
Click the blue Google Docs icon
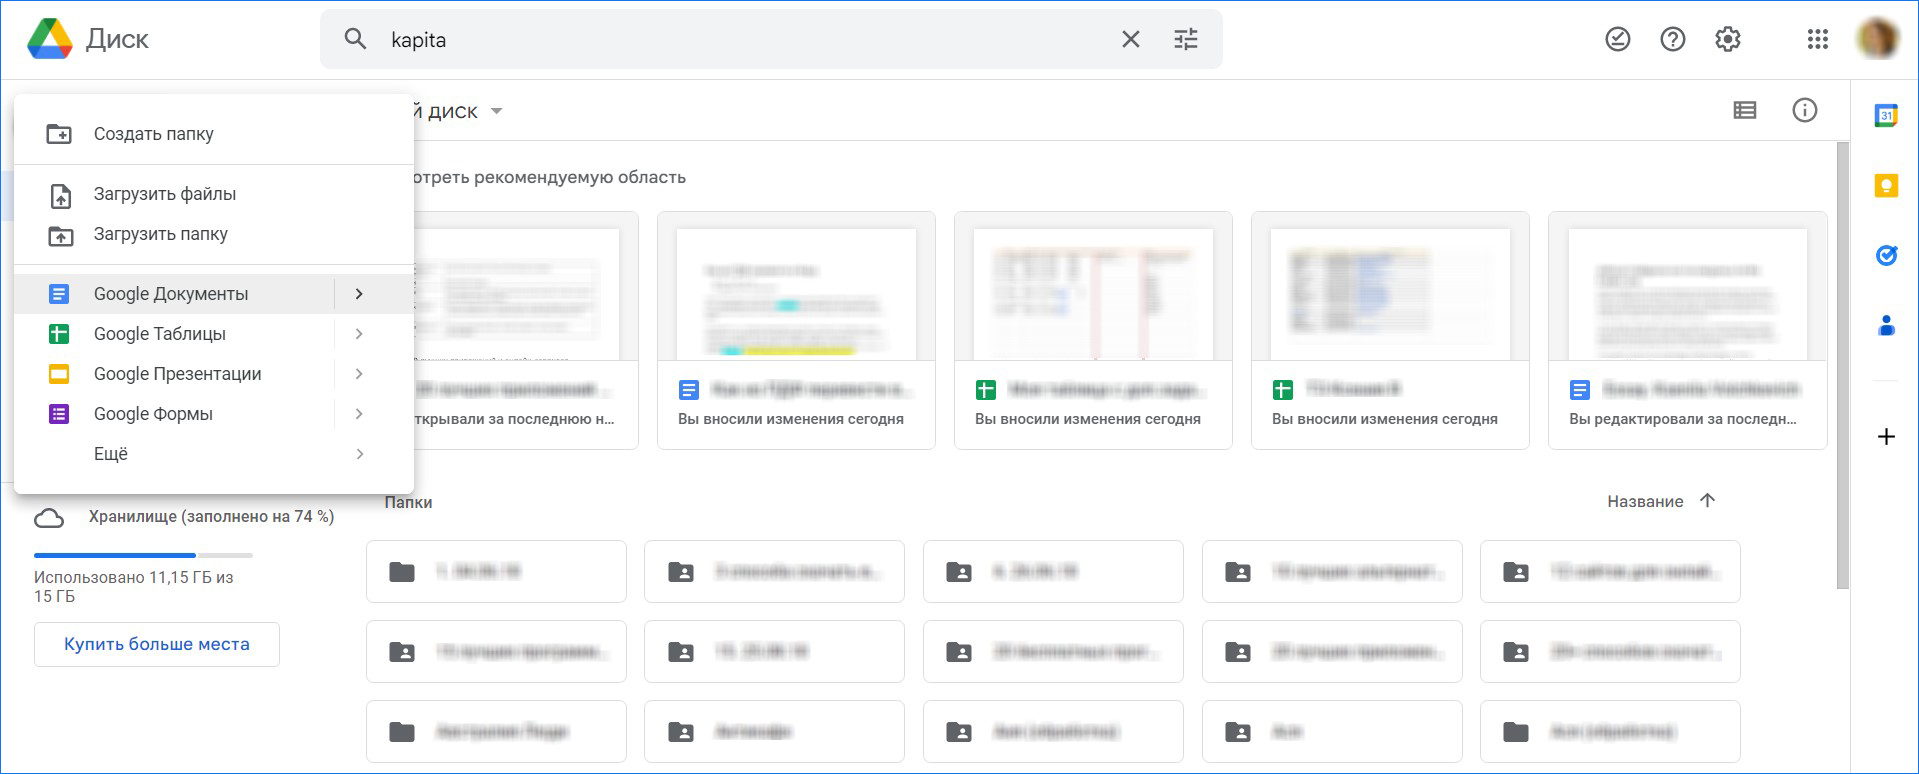(x=59, y=294)
